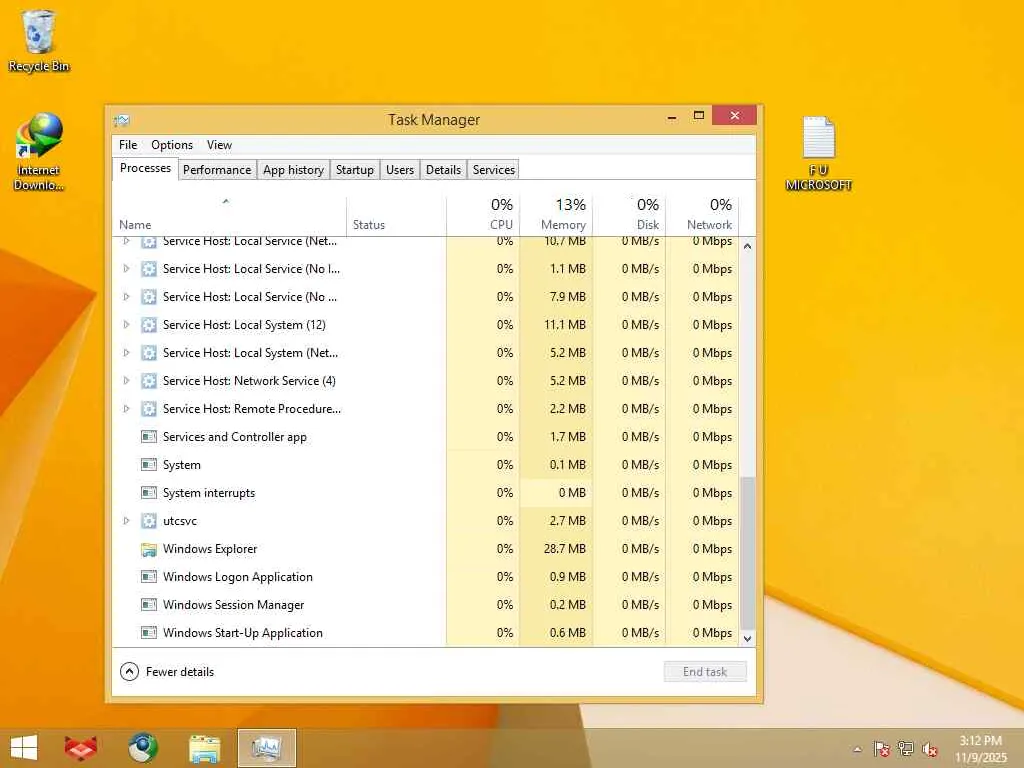Viewport: 1024px width, 768px height.
Task: Click the icon beside Windows Session Manager
Action: click(x=149, y=605)
